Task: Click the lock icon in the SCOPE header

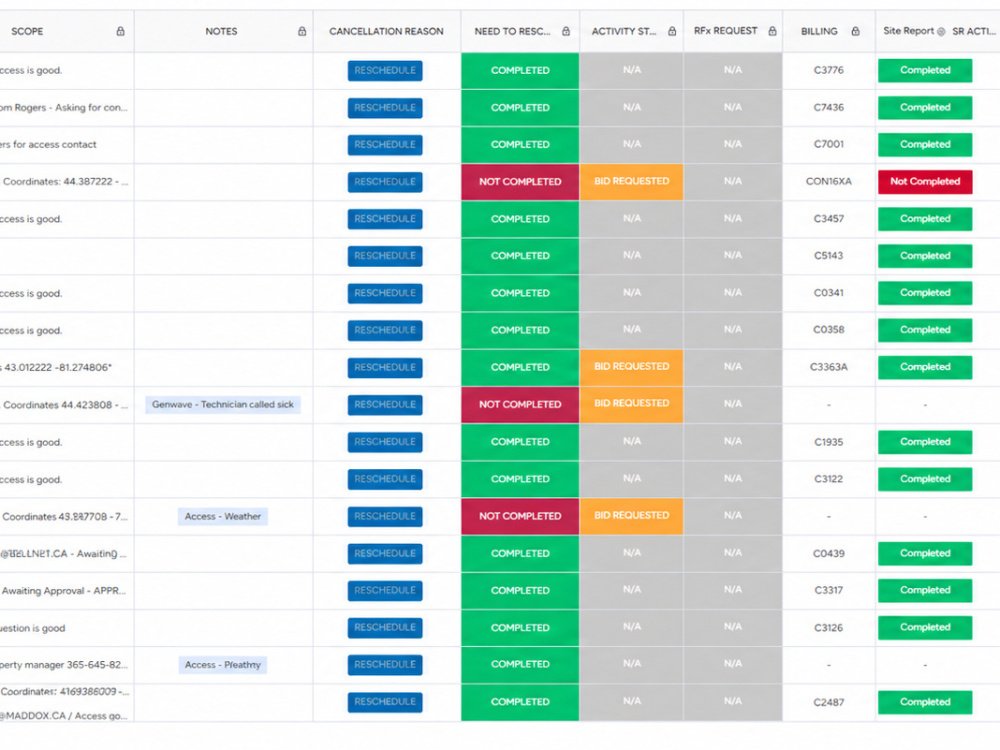Action: 120,31
